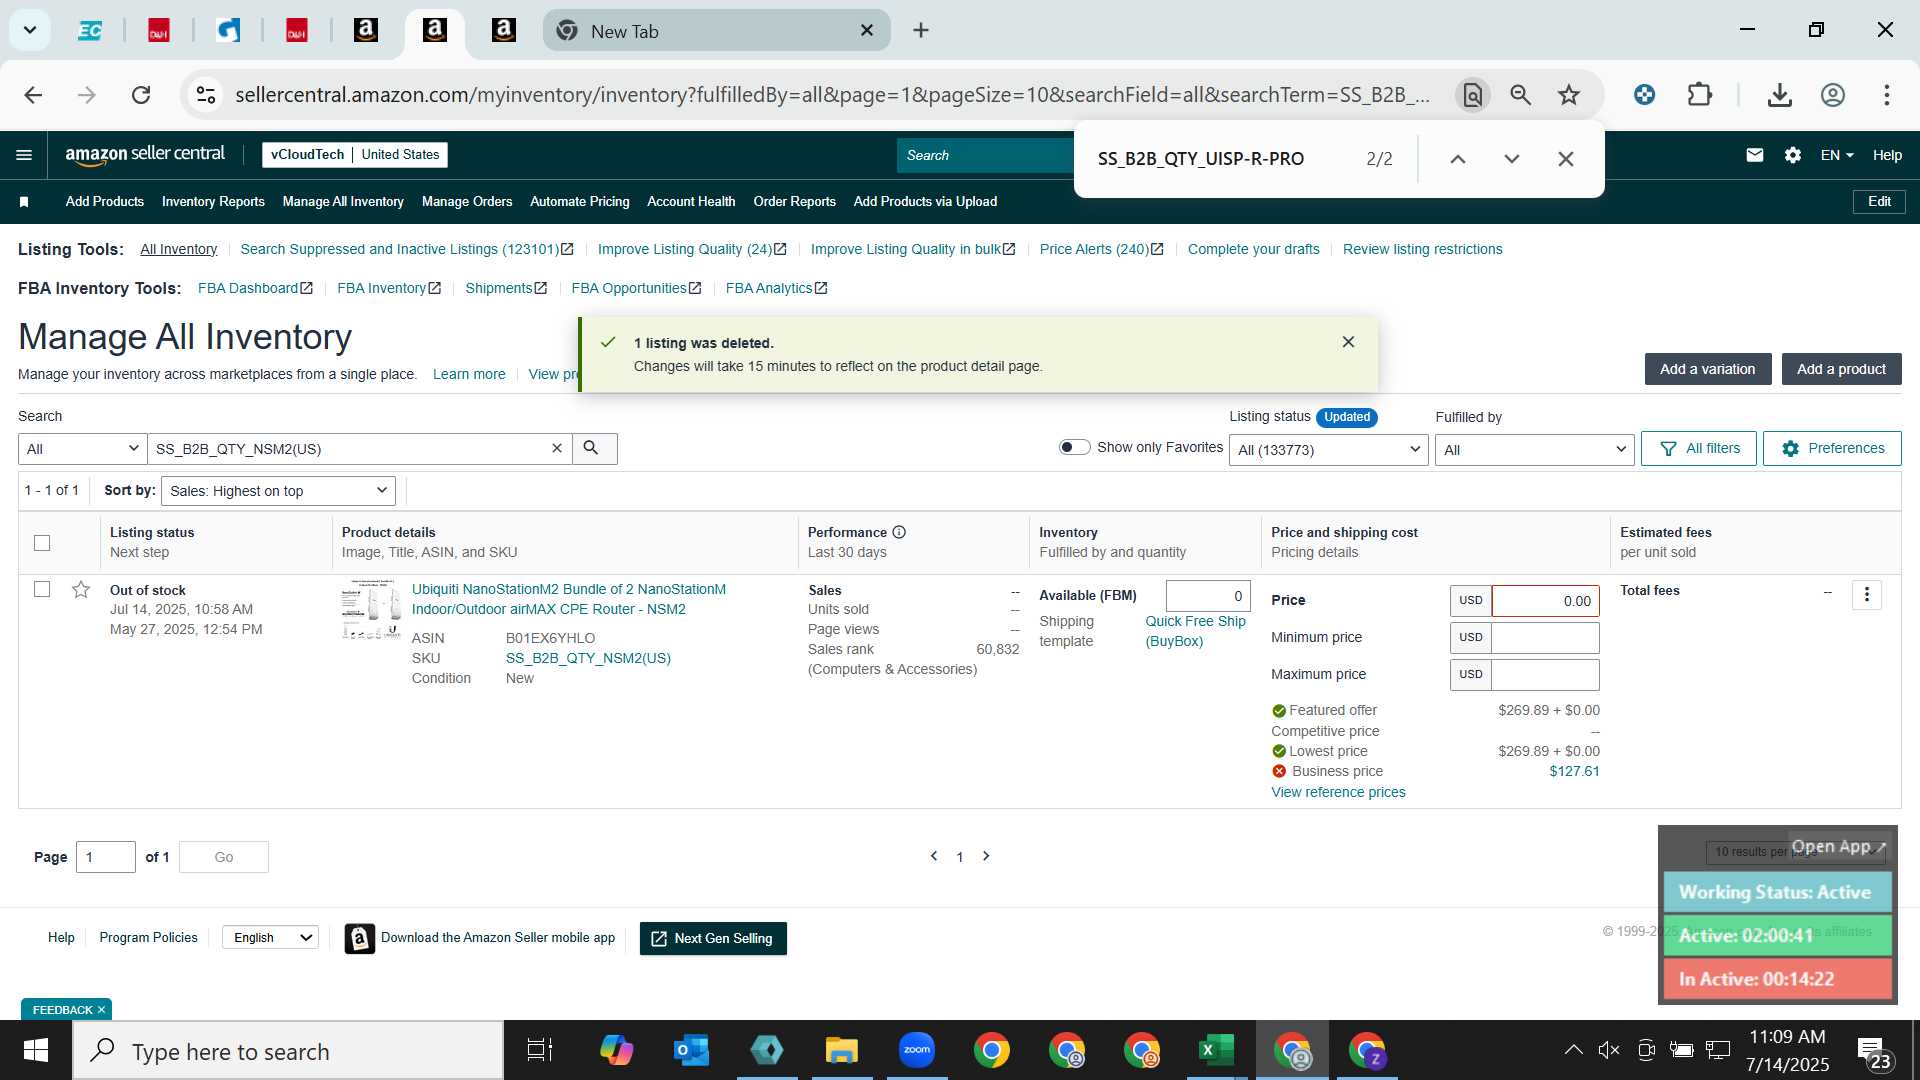Viewport: 1920px width, 1080px height.
Task: Click Add a variation button
Action: pyautogui.click(x=1707, y=369)
